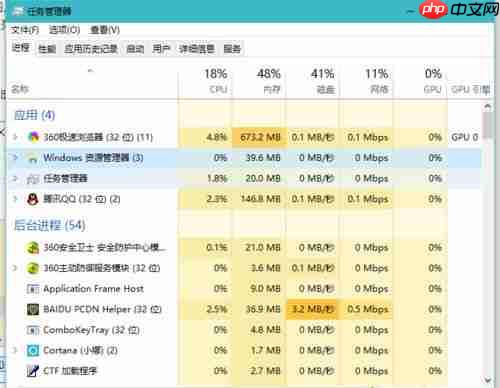Open the 选项(O) menu
This screenshot has height=388, width=500.
[x=64, y=30]
